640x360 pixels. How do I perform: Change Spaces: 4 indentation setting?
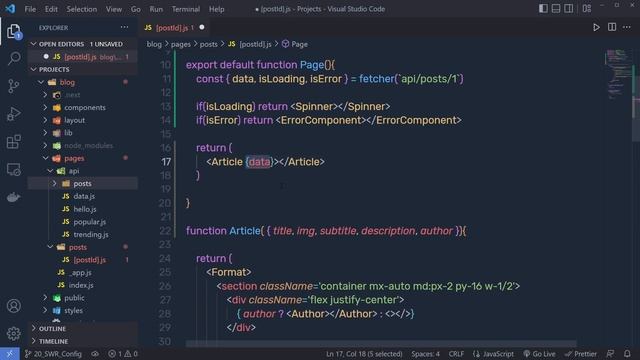coord(425,354)
